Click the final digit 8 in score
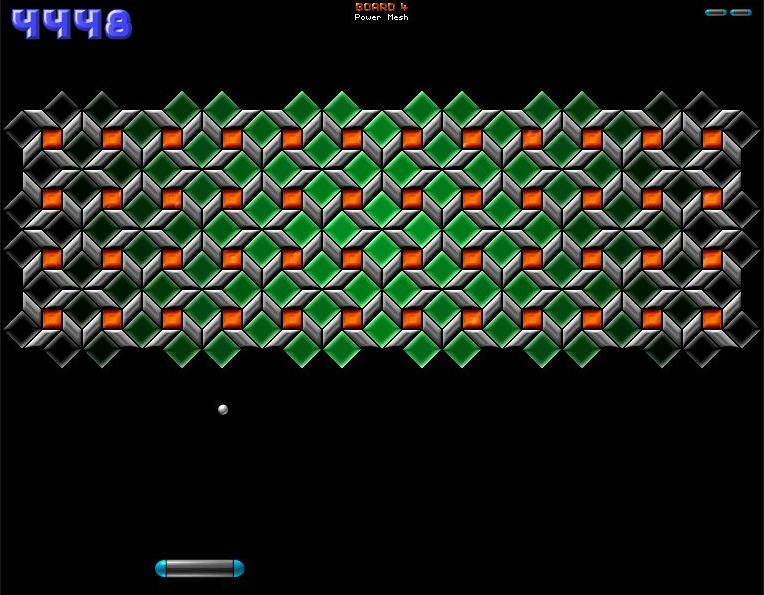The width and height of the screenshot is (764, 595). click(117, 24)
